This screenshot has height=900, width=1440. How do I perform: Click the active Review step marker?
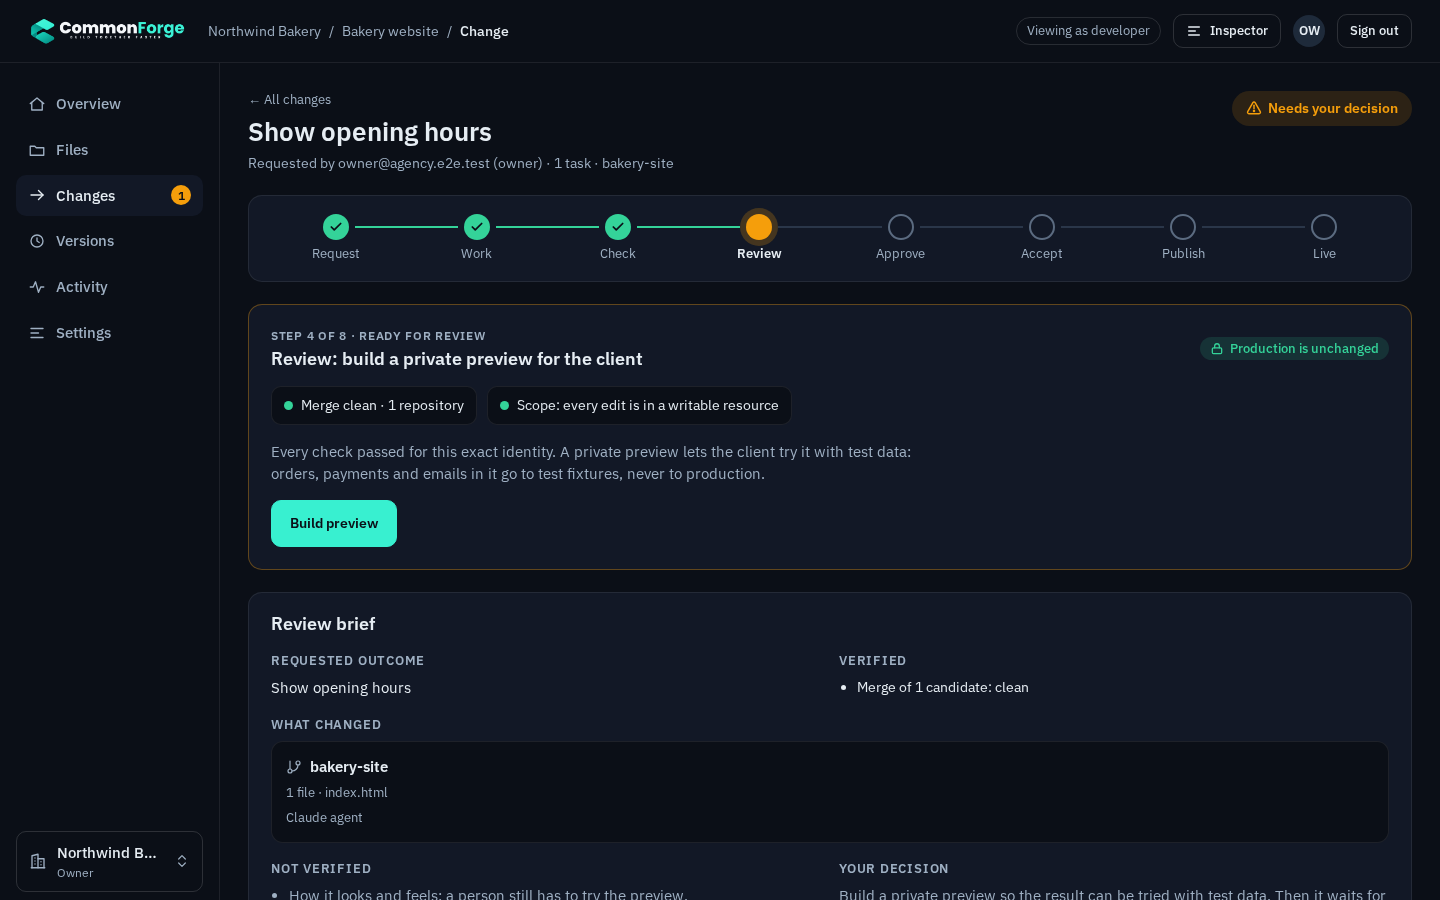759,227
